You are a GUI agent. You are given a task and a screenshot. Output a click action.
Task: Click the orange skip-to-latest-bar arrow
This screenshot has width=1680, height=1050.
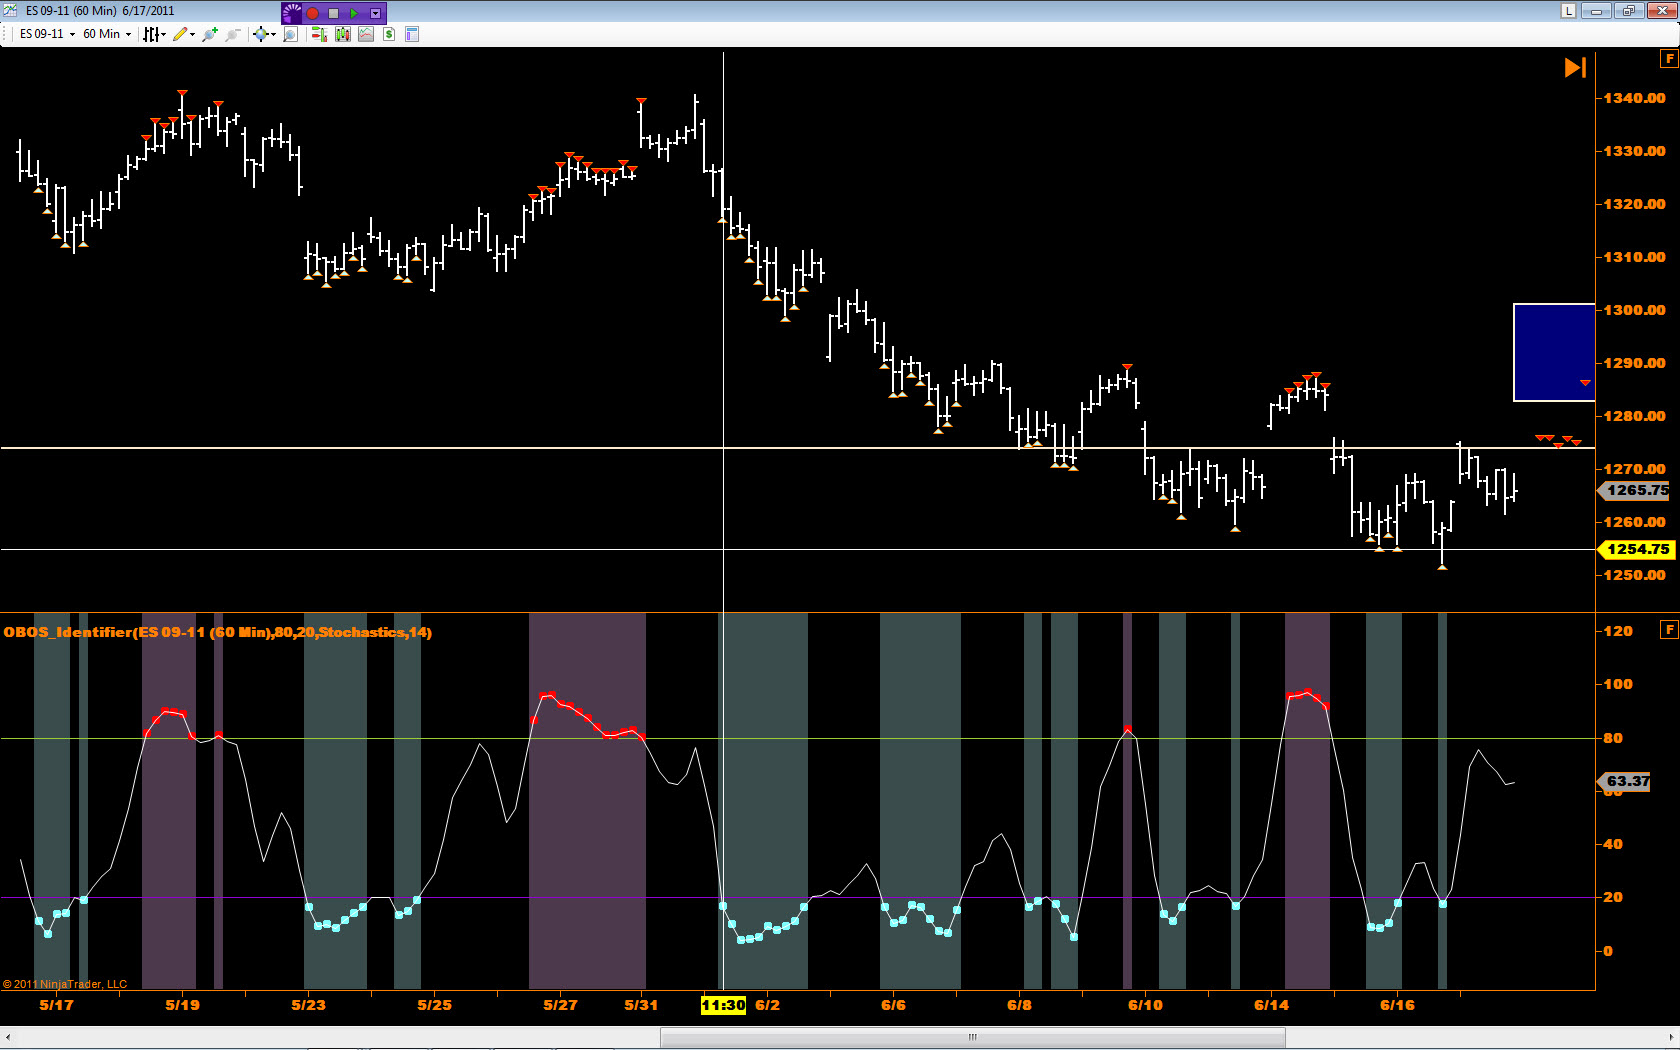pyautogui.click(x=1575, y=67)
